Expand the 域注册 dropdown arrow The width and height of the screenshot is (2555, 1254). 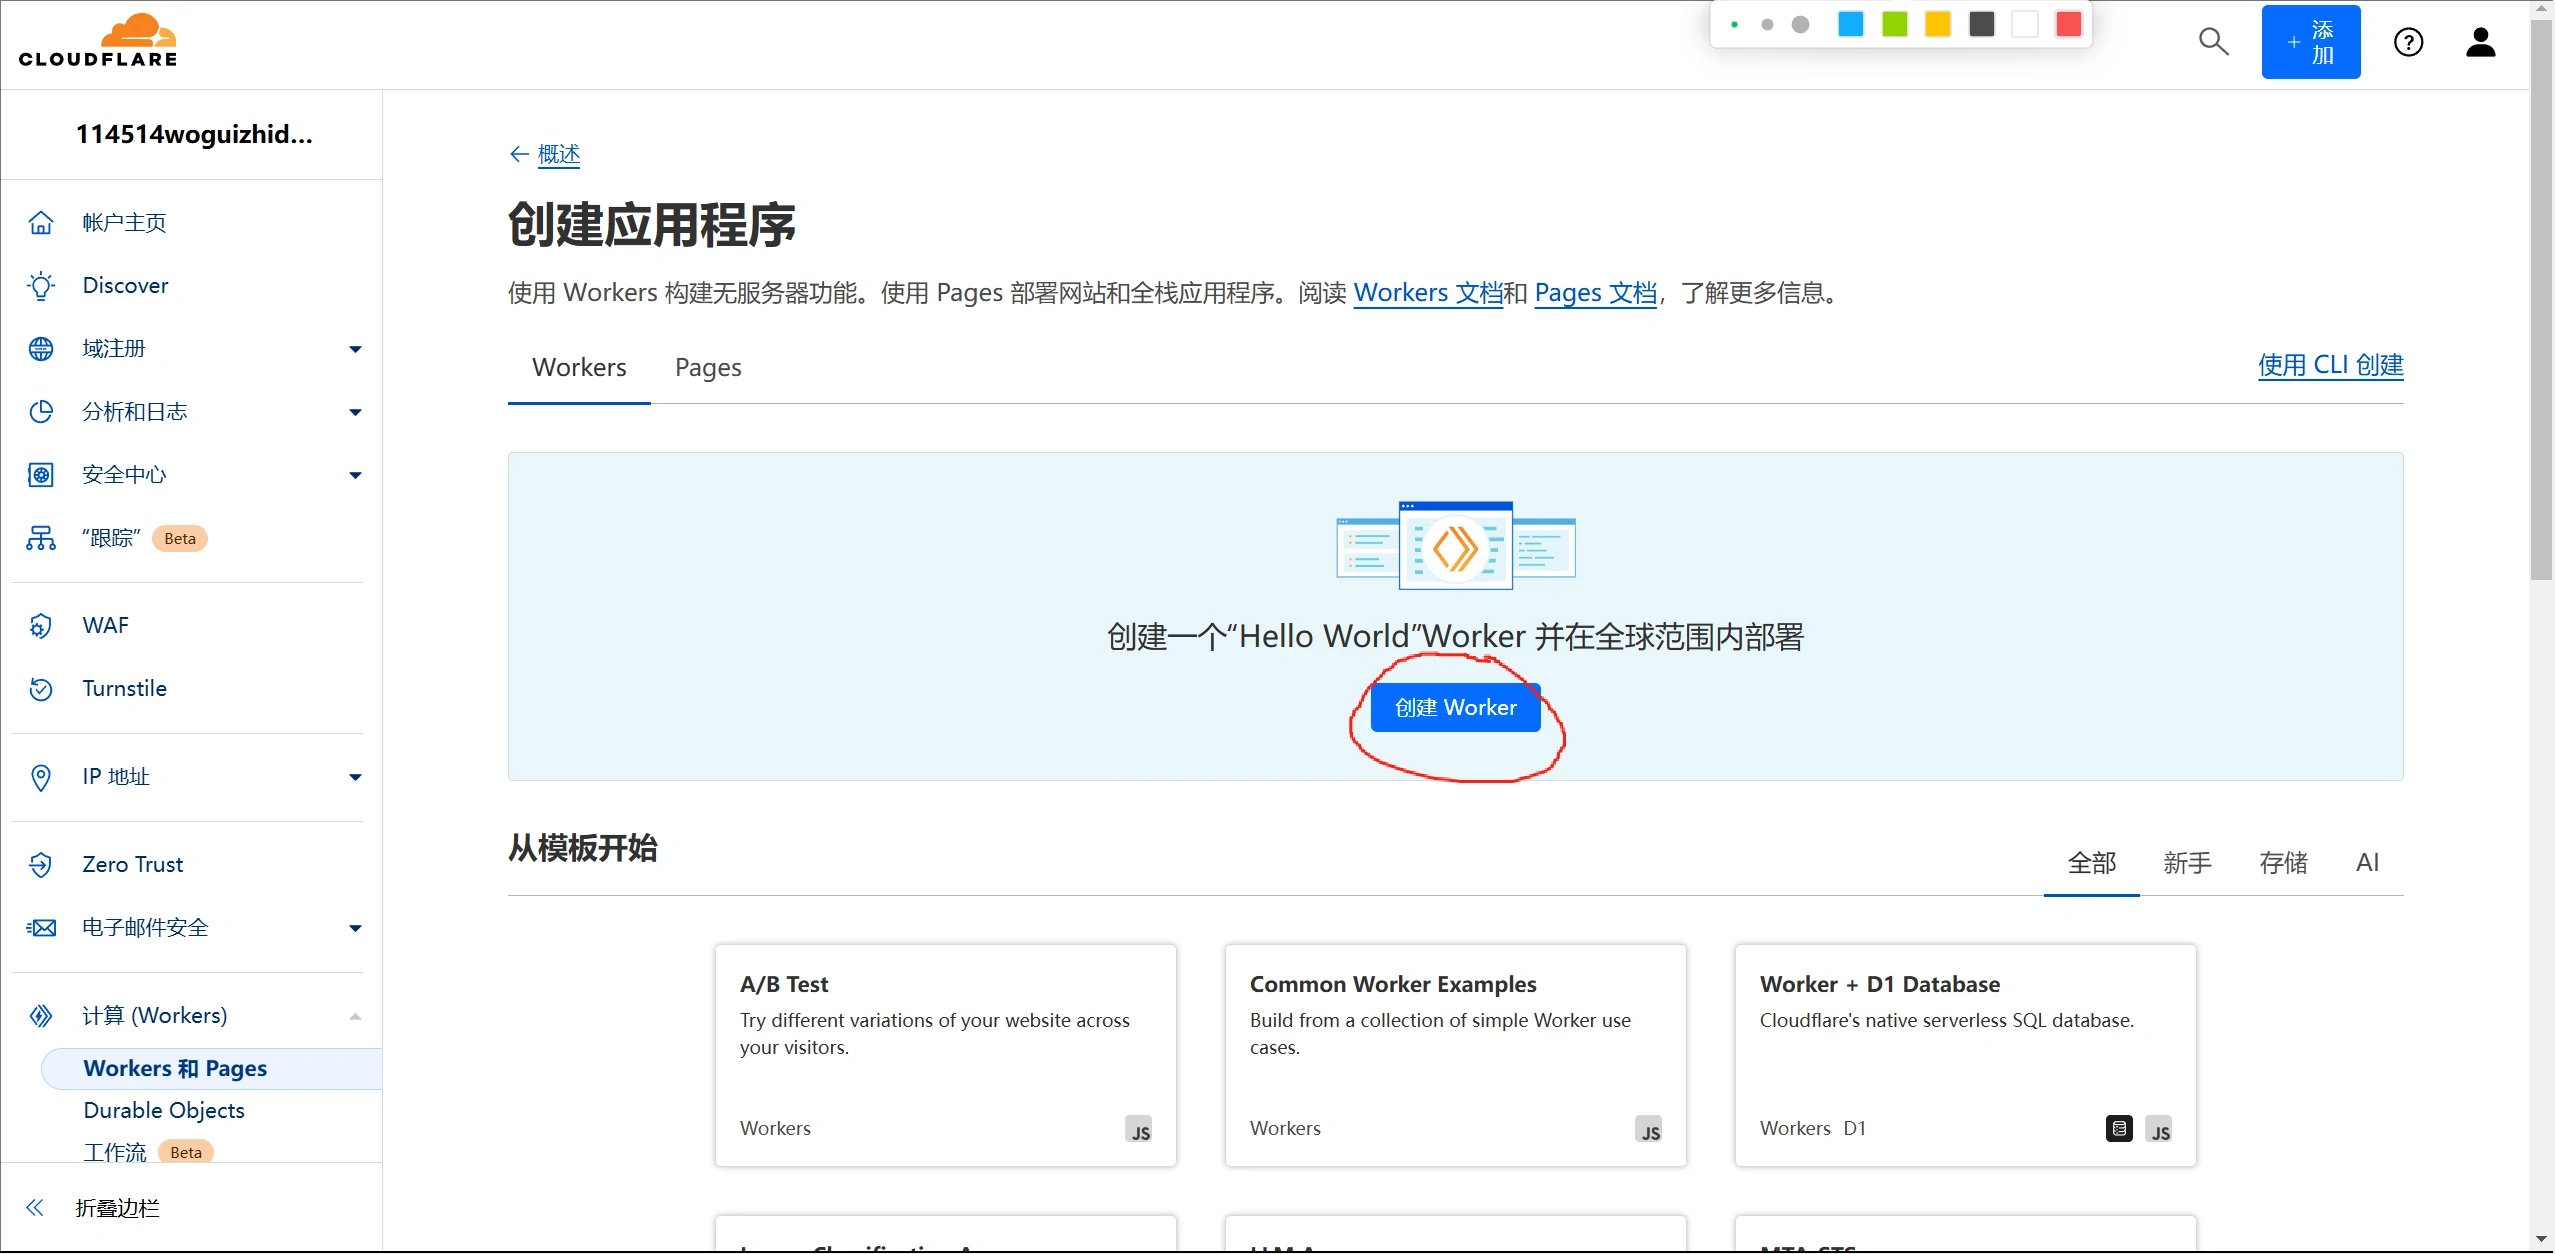[355, 349]
